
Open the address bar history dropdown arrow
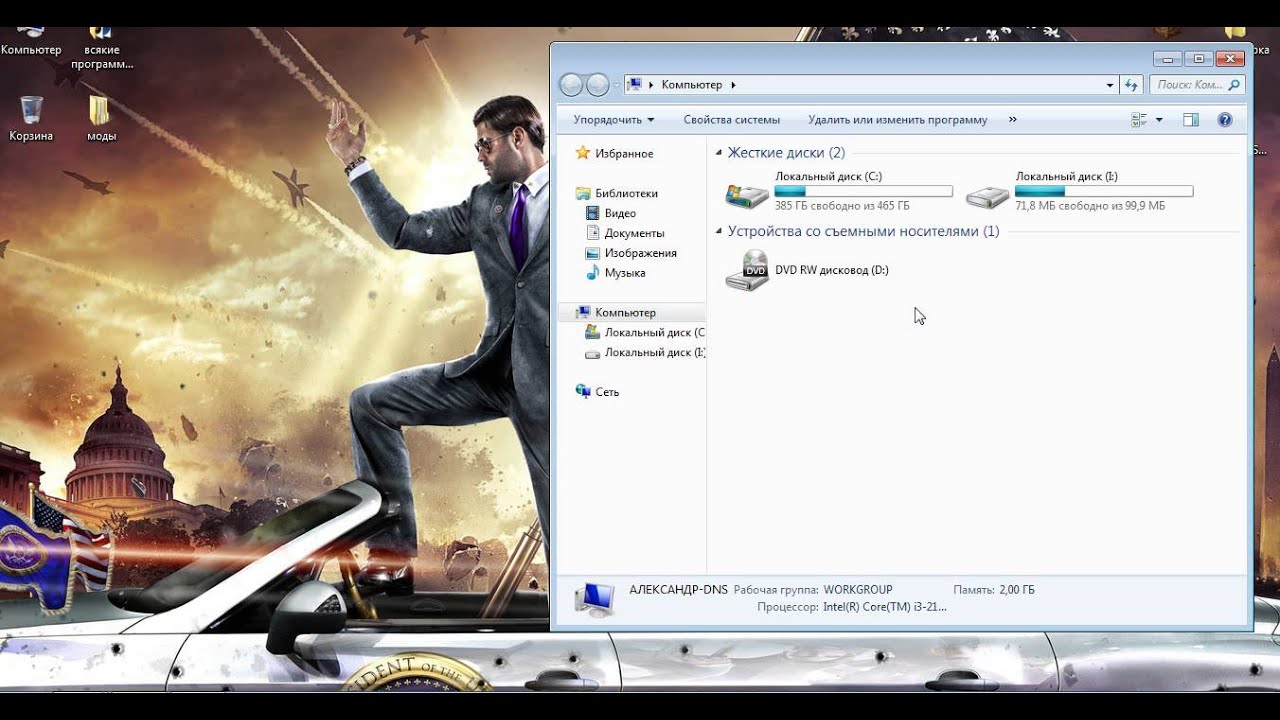1110,85
